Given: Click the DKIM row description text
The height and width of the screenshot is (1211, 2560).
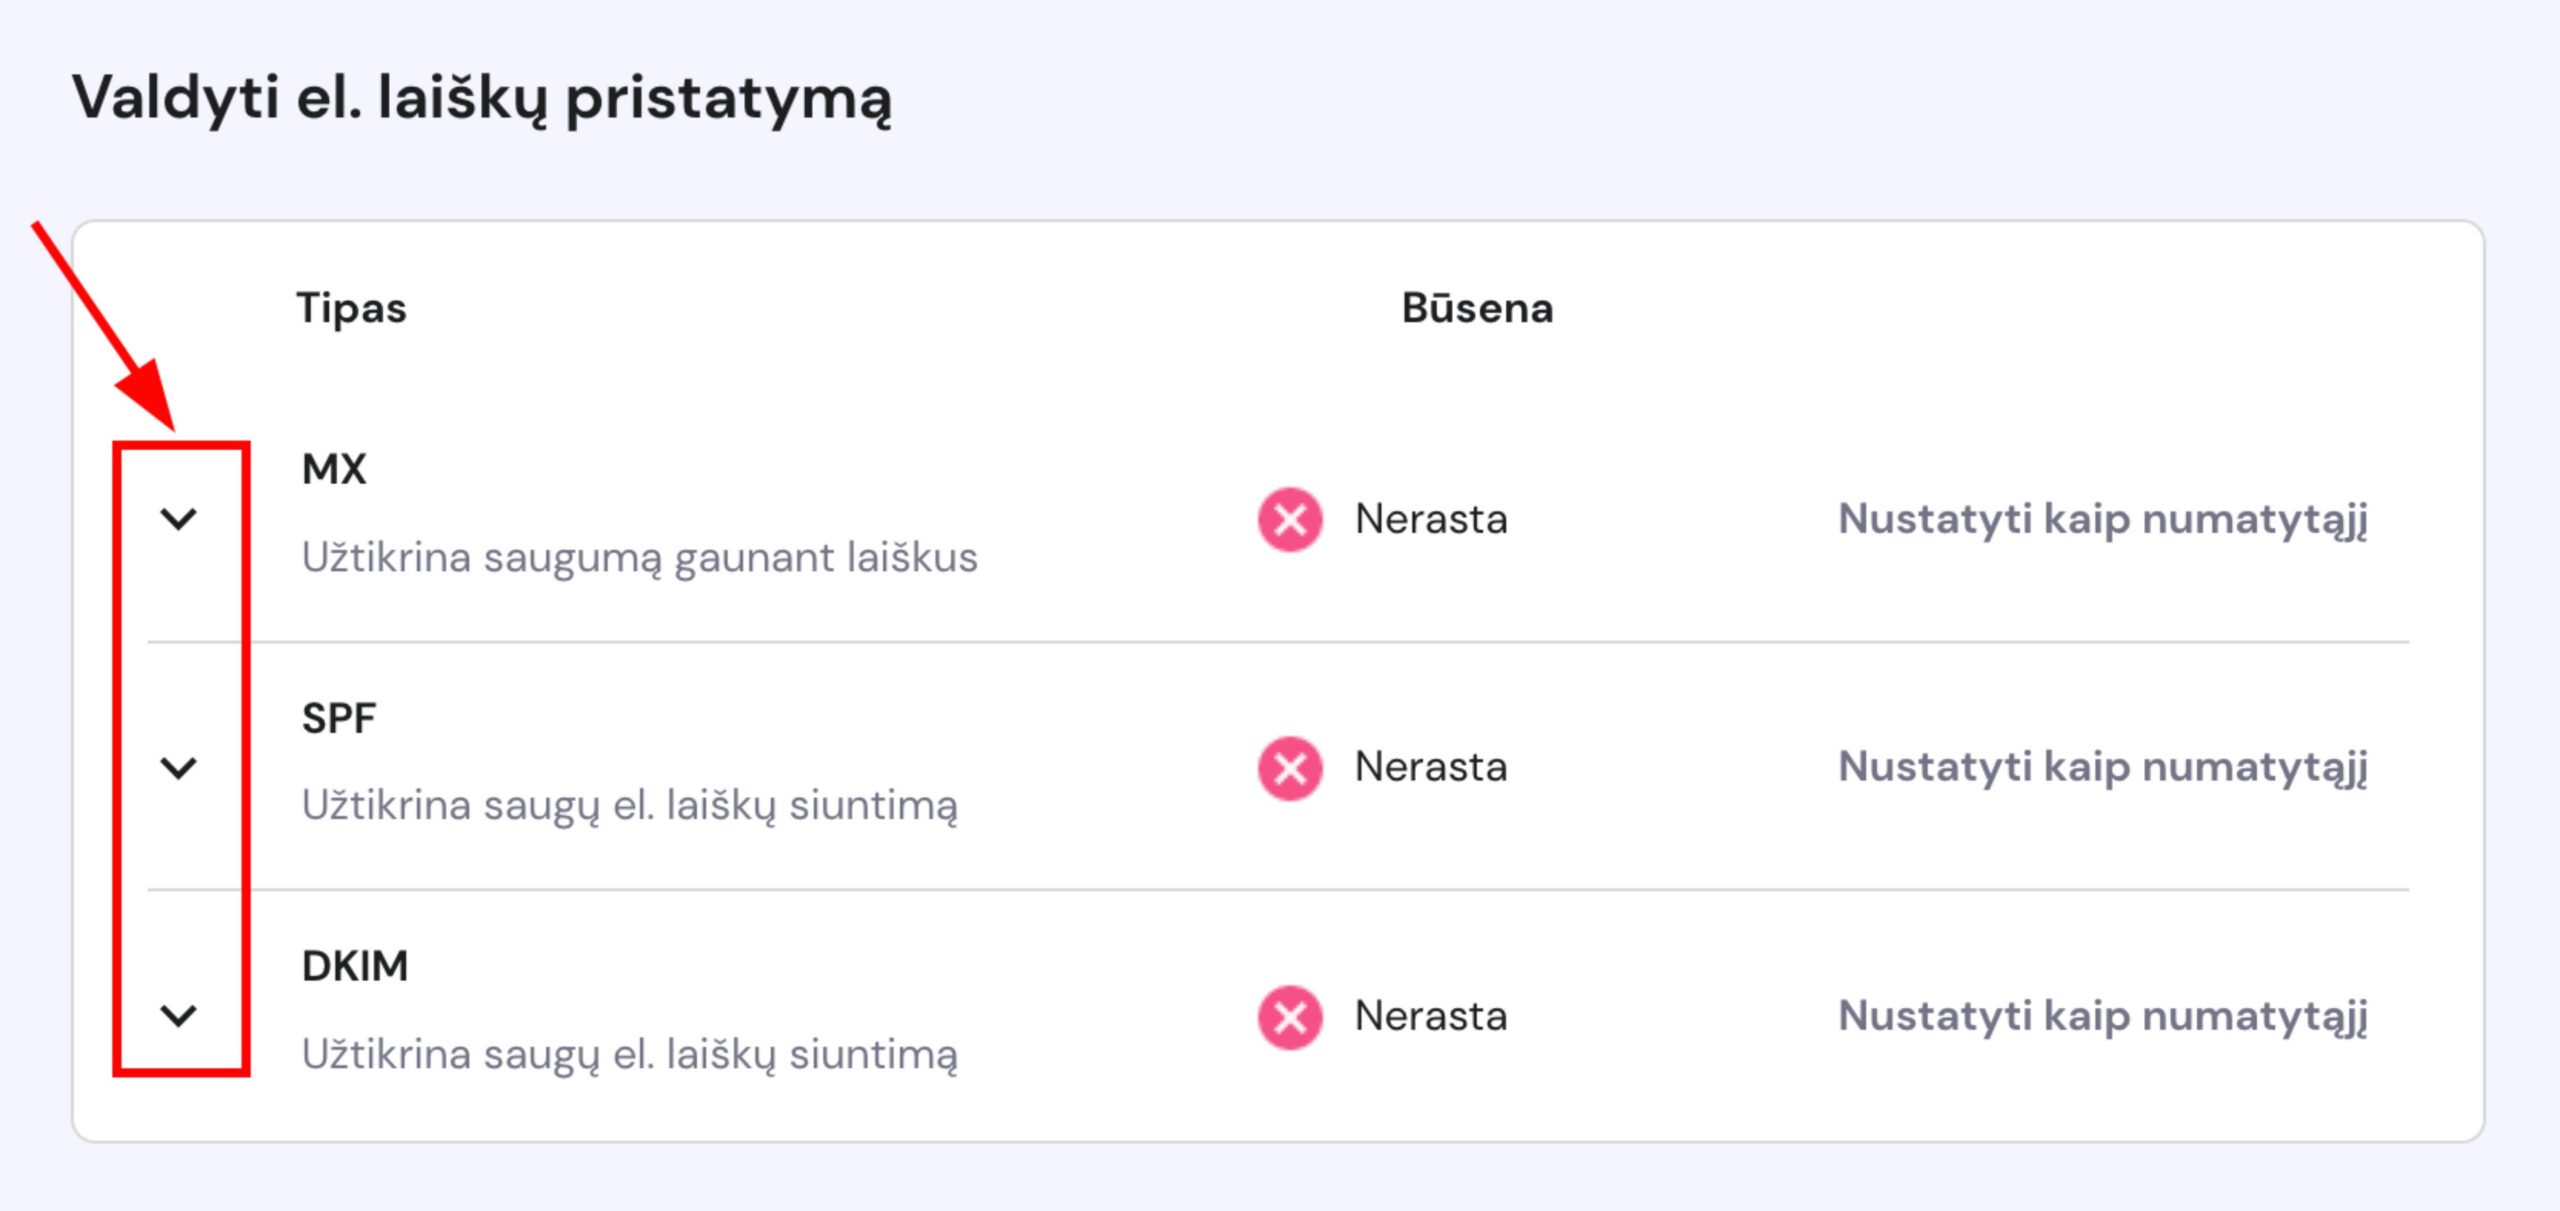Looking at the screenshot, I should pyautogui.click(x=629, y=1055).
